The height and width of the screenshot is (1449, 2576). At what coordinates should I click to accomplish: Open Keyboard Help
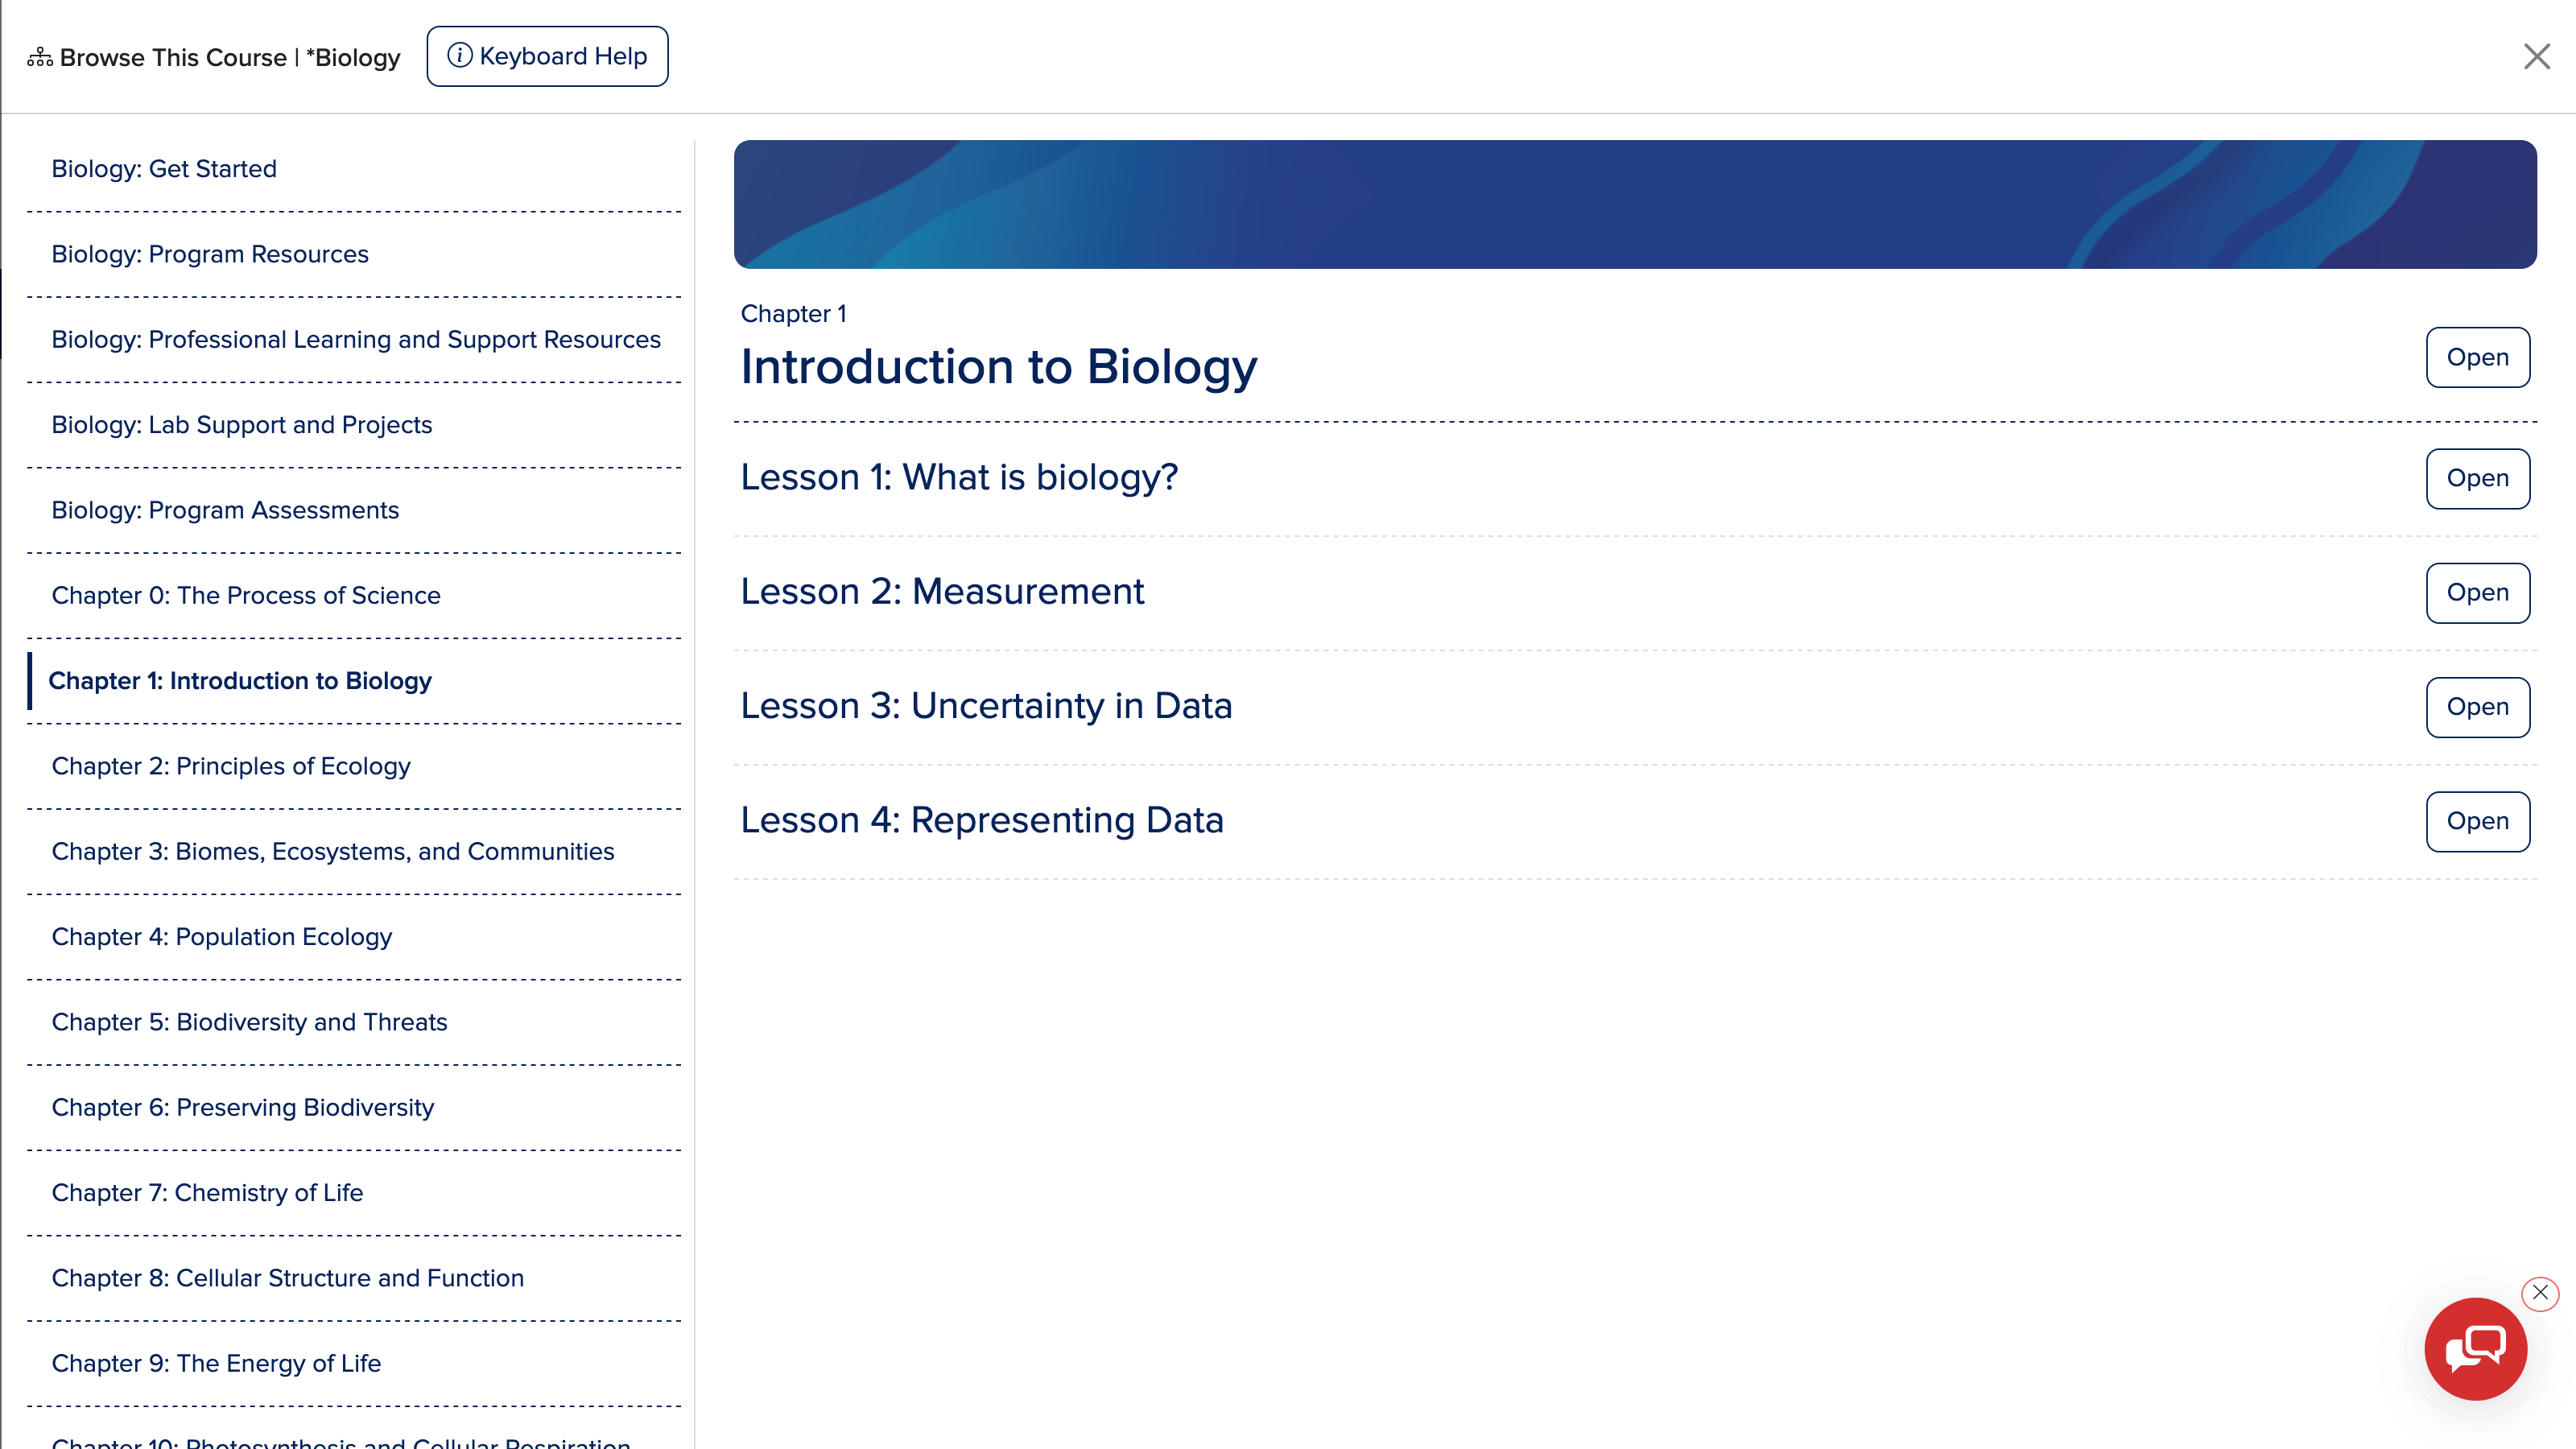pos(547,56)
